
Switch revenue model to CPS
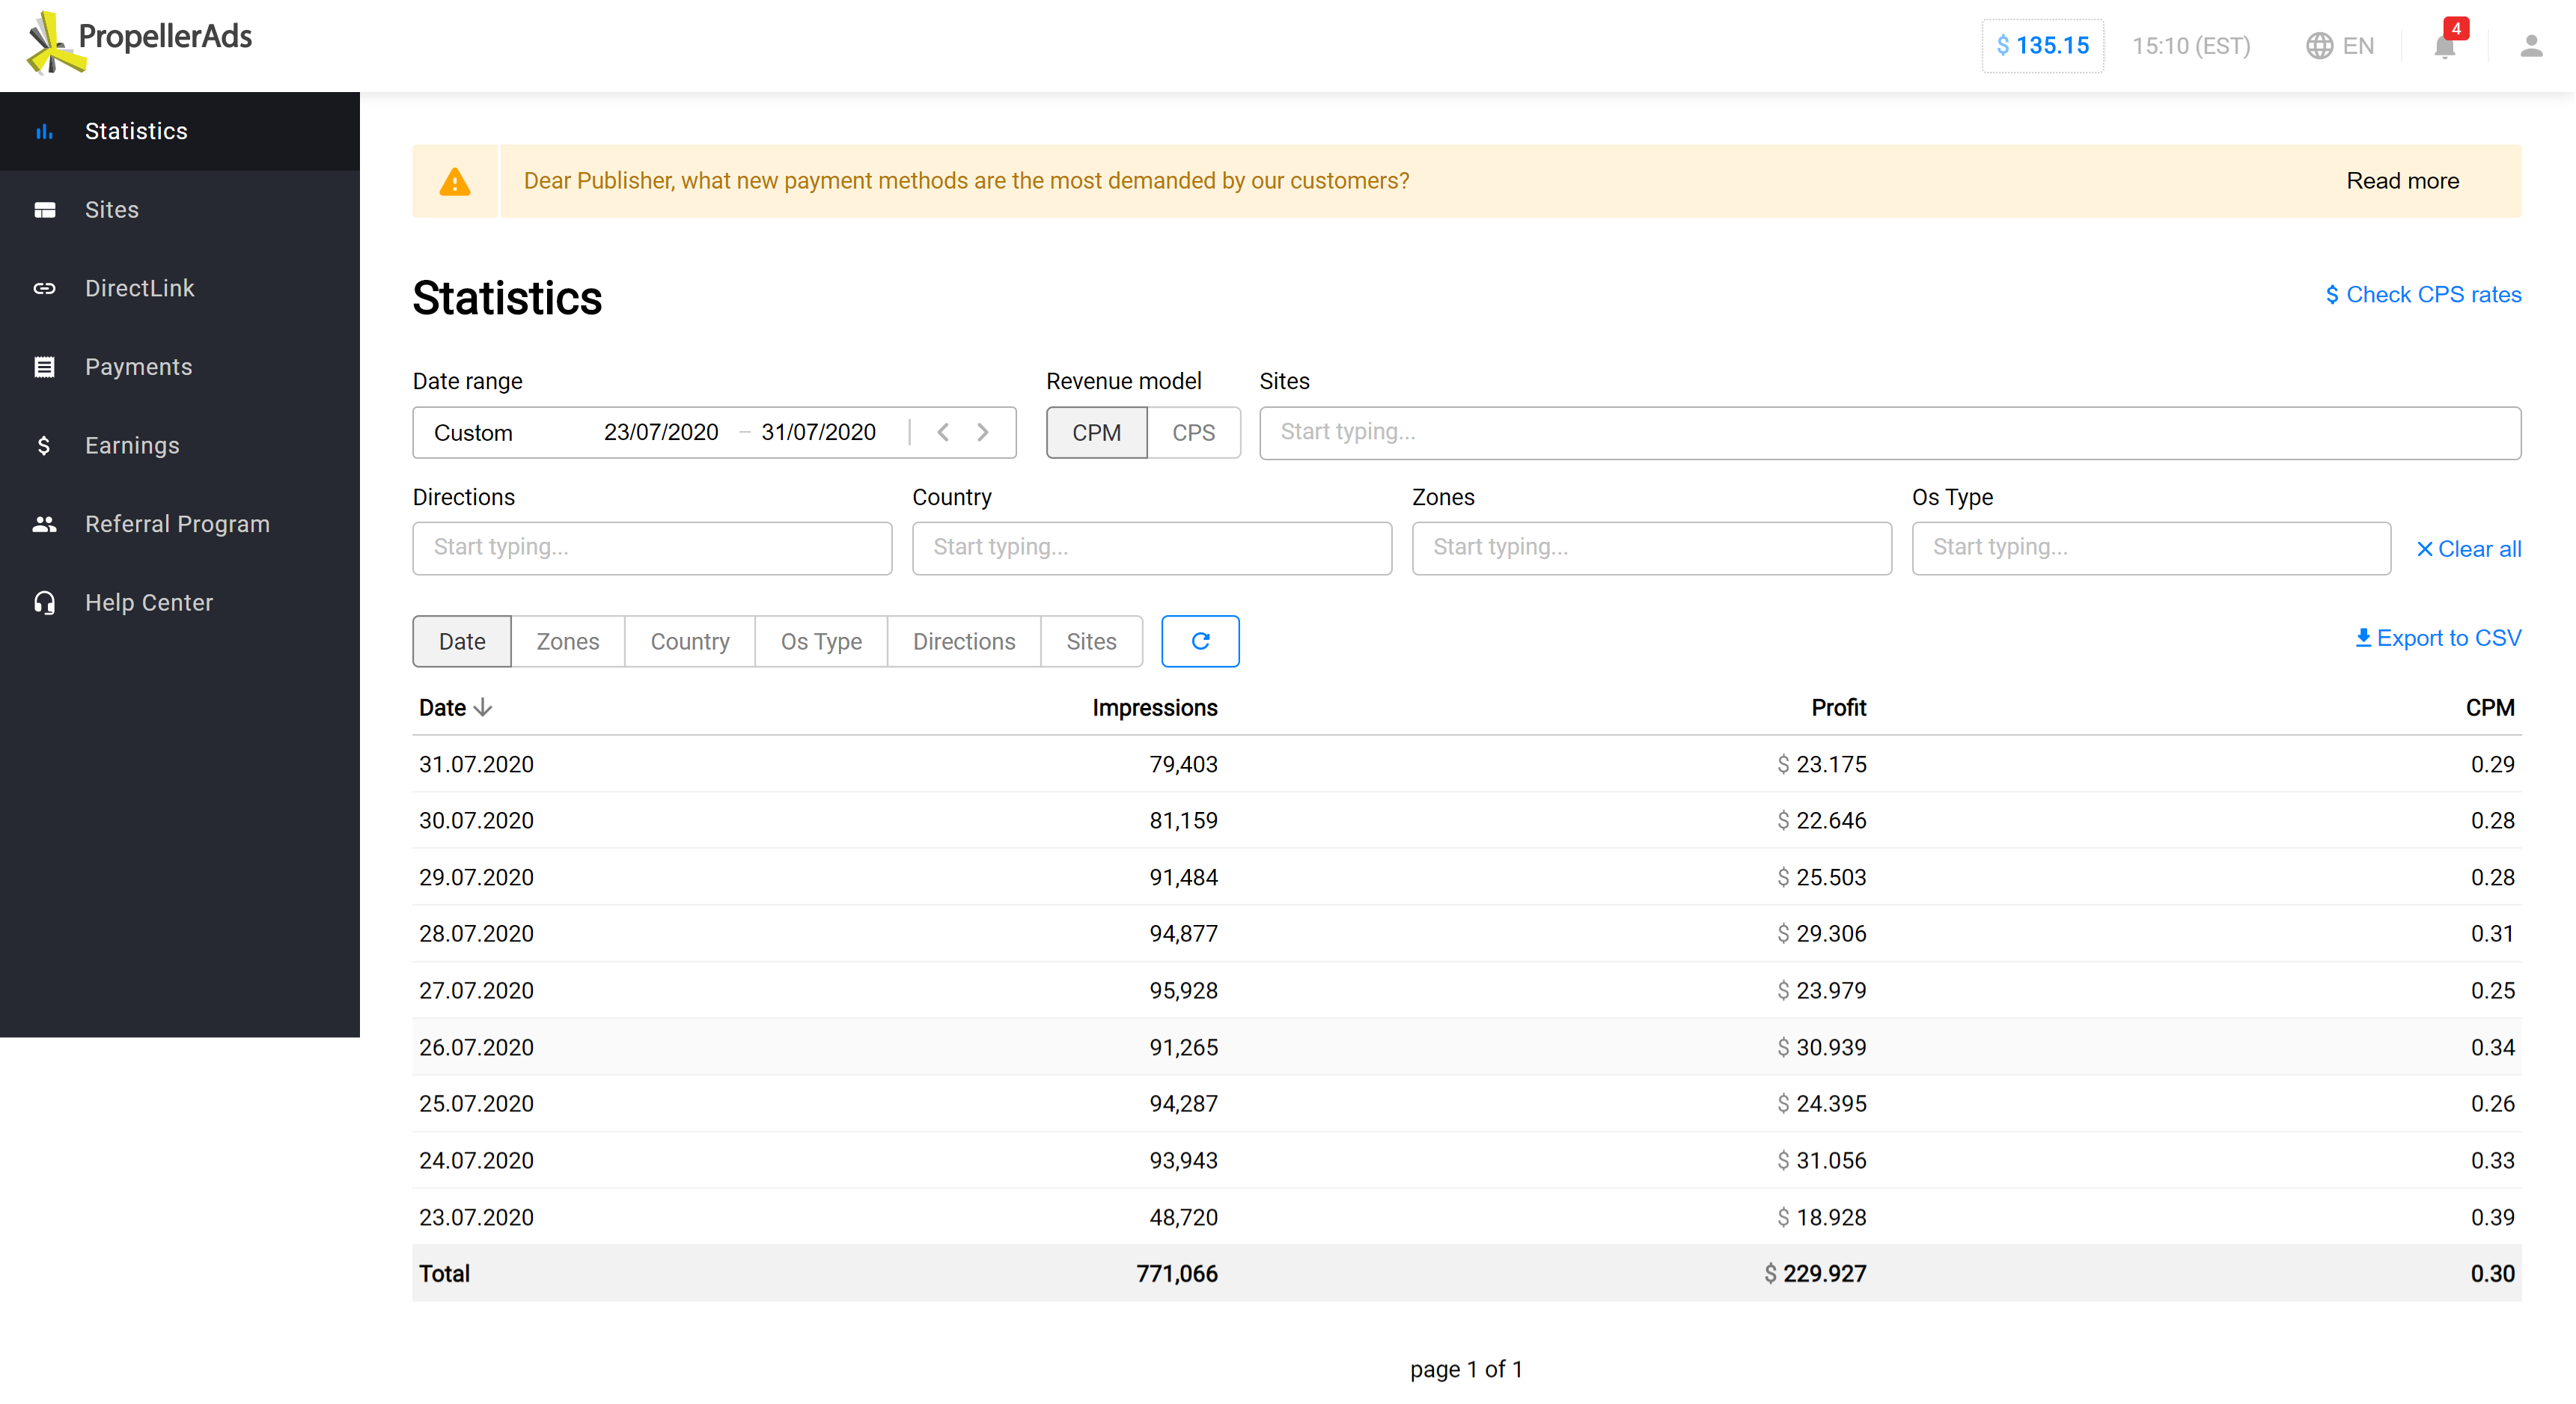[x=1193, y=433]
